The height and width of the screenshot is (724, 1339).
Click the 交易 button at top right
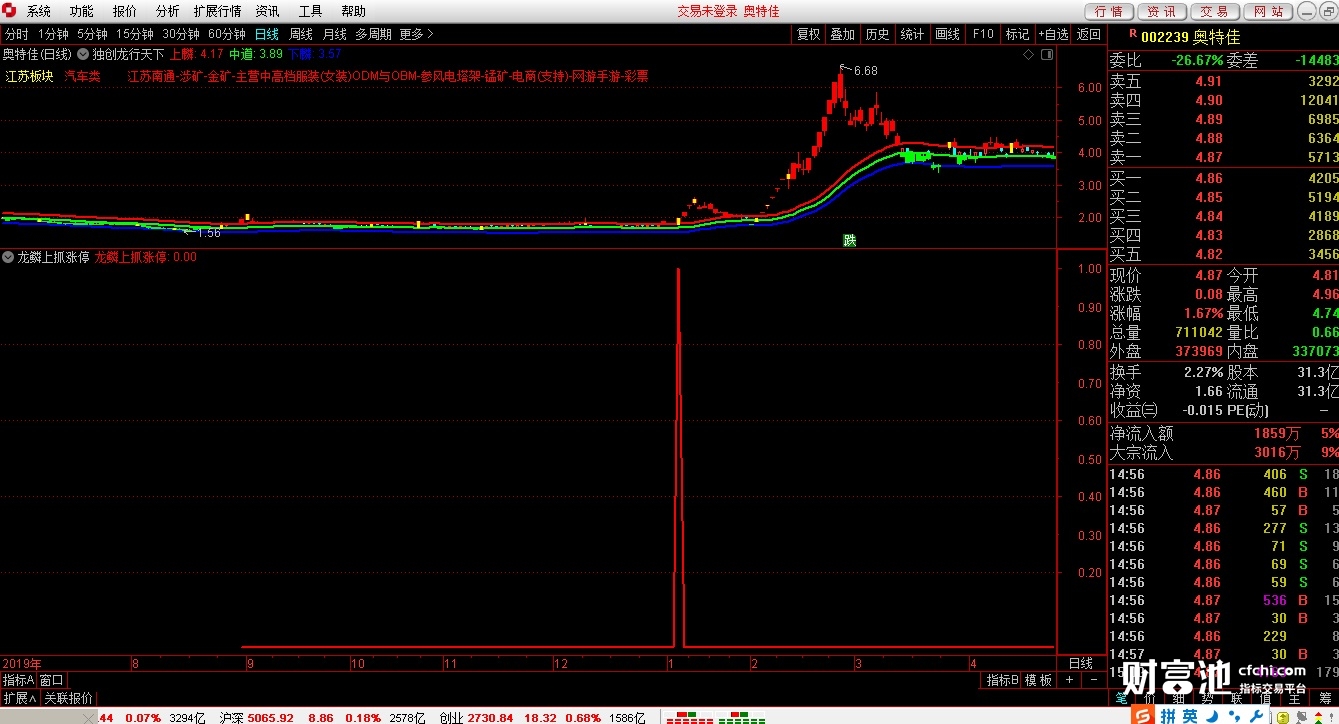1215,11
